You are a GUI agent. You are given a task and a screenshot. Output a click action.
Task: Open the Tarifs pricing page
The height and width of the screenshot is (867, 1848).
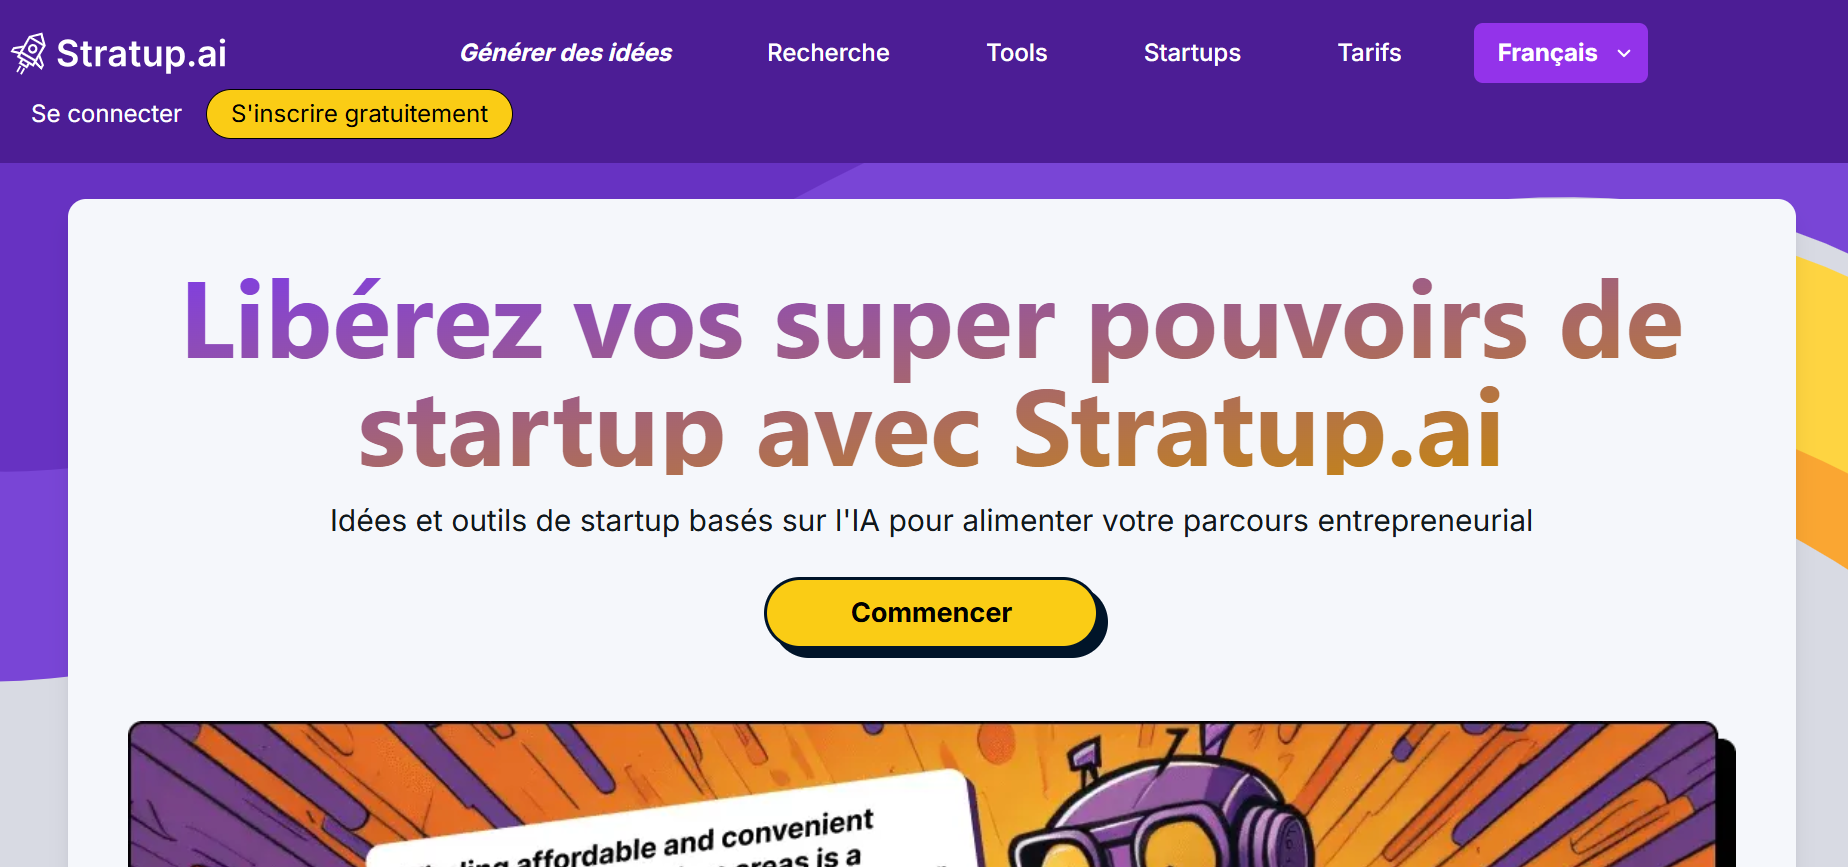(1369, 53)
